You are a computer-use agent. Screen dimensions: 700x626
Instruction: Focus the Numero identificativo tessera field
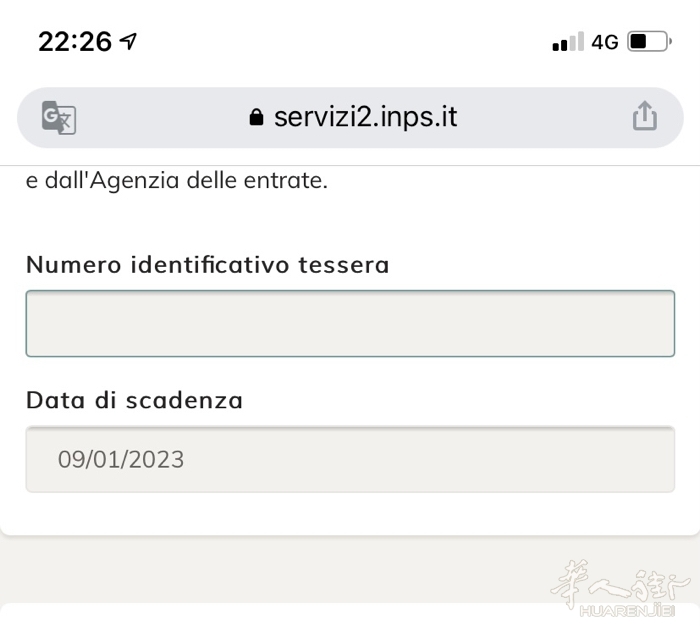(x=350, y=323)
